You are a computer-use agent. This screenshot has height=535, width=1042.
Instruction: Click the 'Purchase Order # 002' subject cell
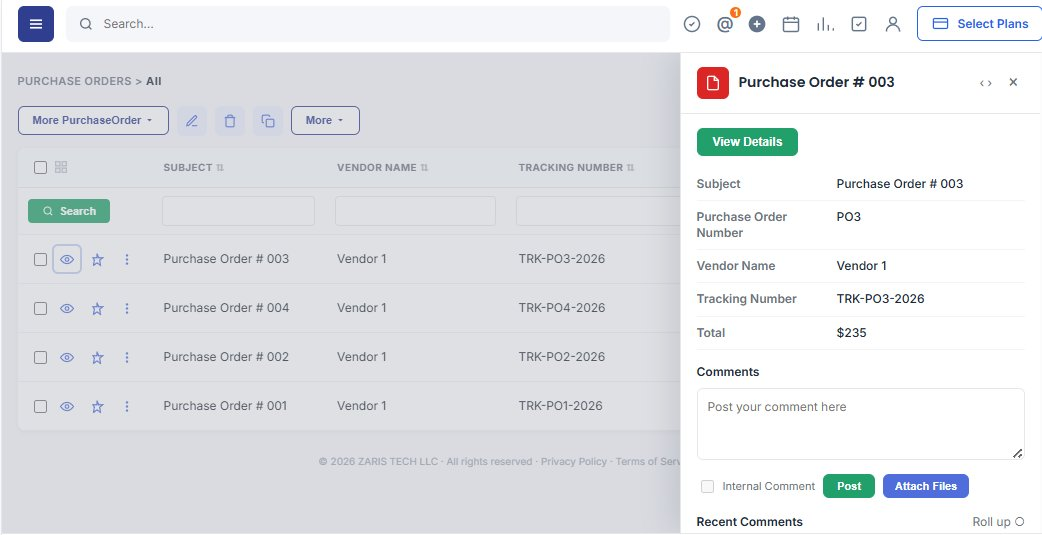(x=226, y=357)
